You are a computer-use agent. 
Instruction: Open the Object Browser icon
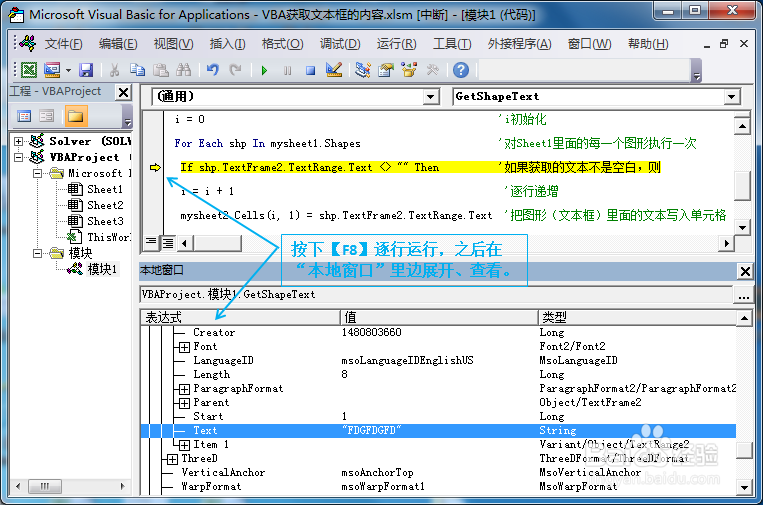[409, 70]
